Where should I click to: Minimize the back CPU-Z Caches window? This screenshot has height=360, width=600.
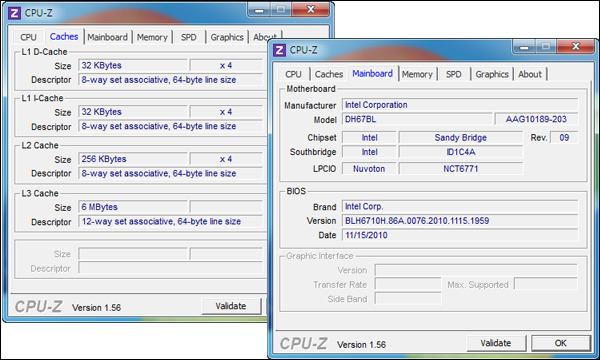point(259,10)
